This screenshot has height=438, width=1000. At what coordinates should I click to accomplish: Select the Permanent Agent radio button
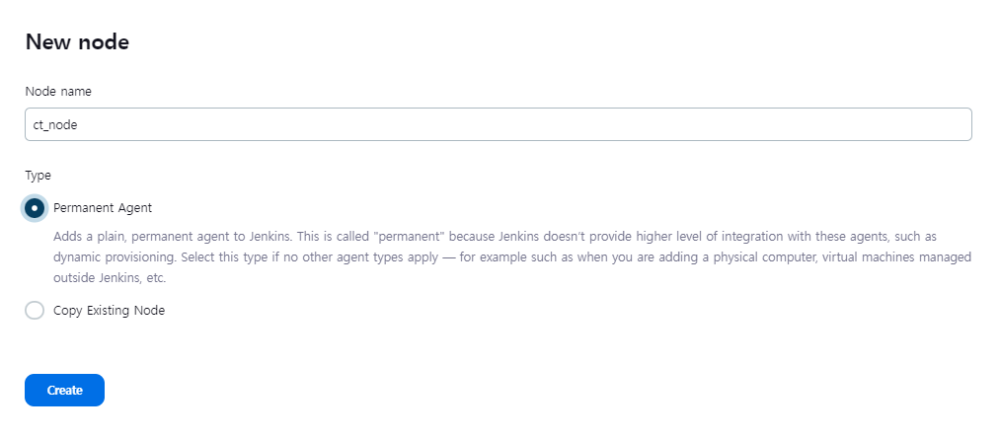click(x=35, y=208)
